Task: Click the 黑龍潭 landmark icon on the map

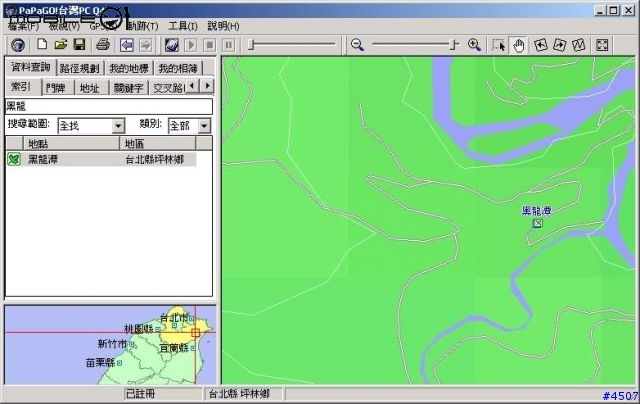Action: 538,223
